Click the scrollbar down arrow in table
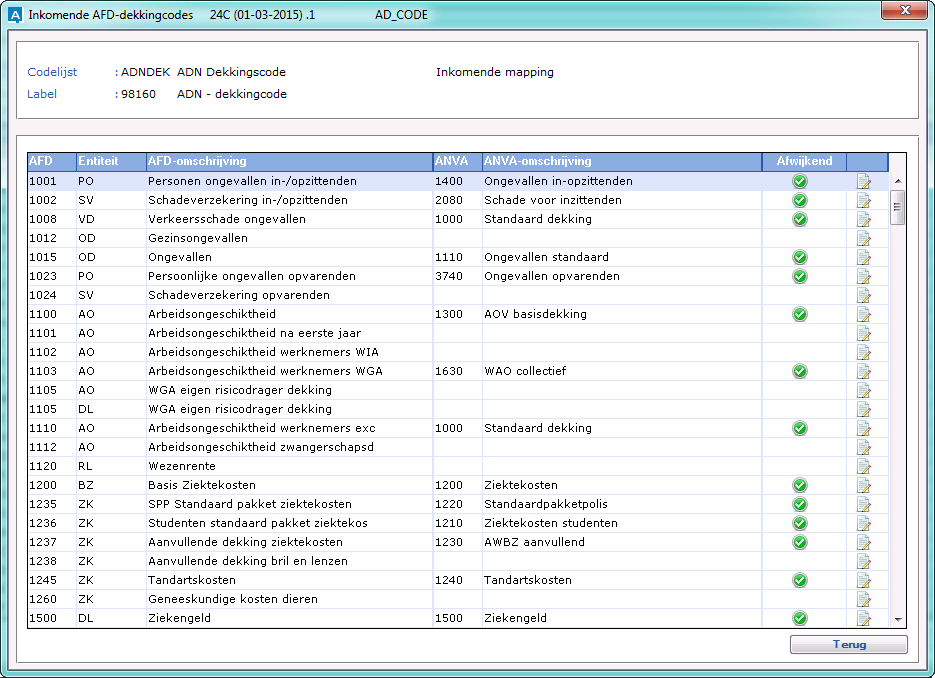This screenshot has width=935, height=678. coord(897,620)
